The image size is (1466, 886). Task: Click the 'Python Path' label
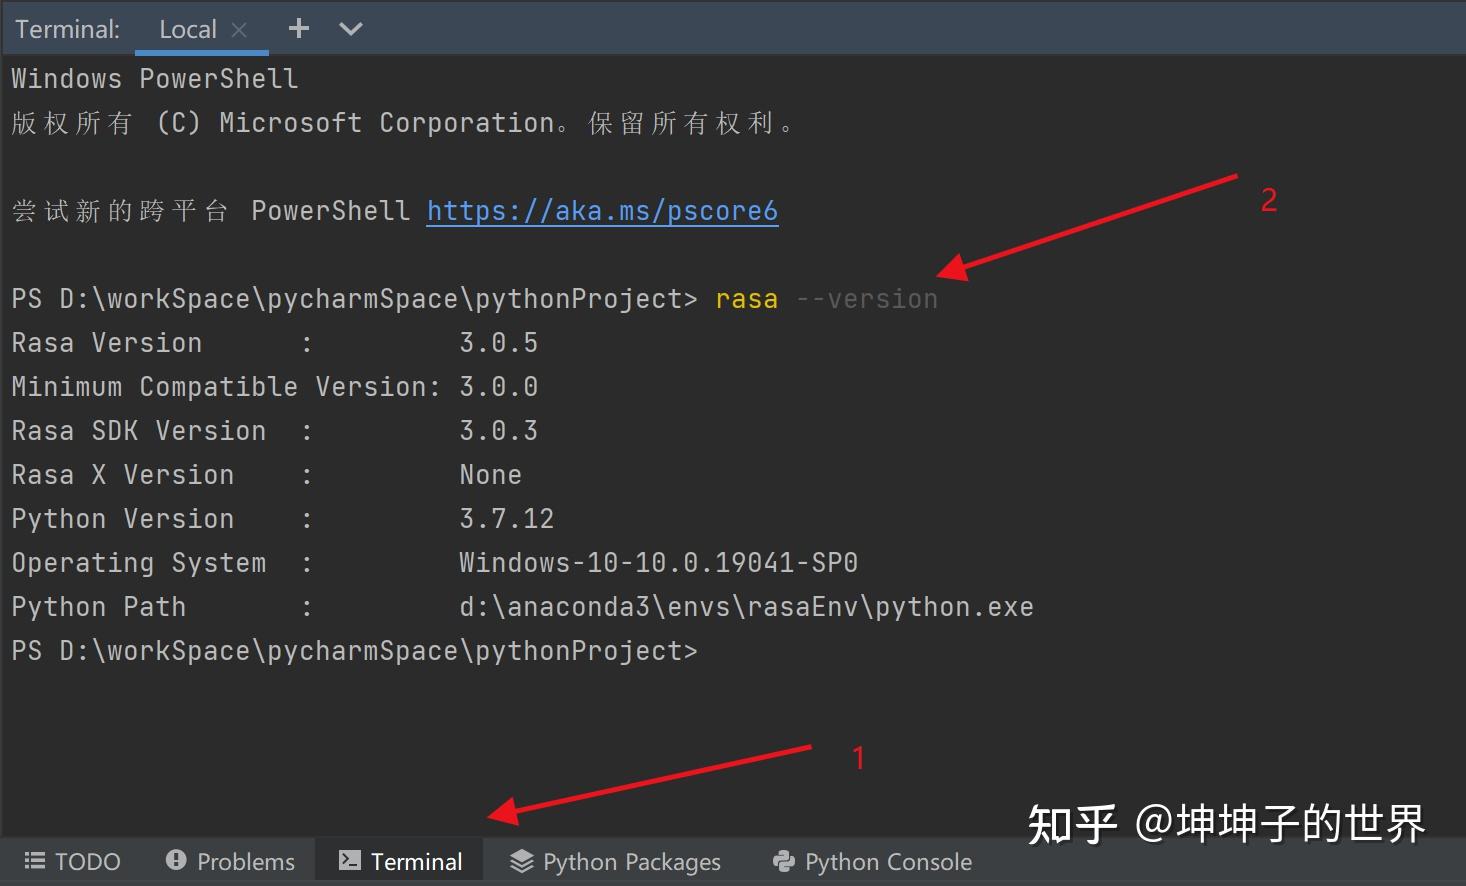98,607
